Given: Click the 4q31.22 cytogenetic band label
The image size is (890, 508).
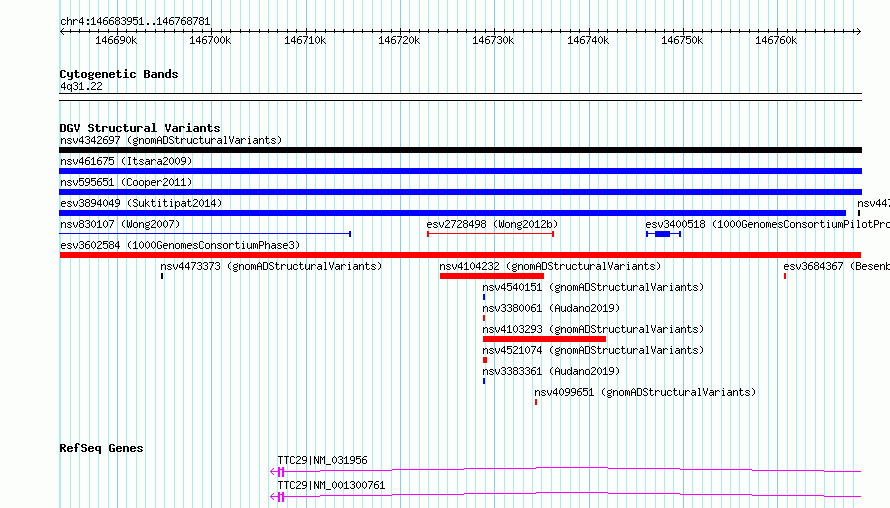Looking at the screenshot, I should 81,86.
